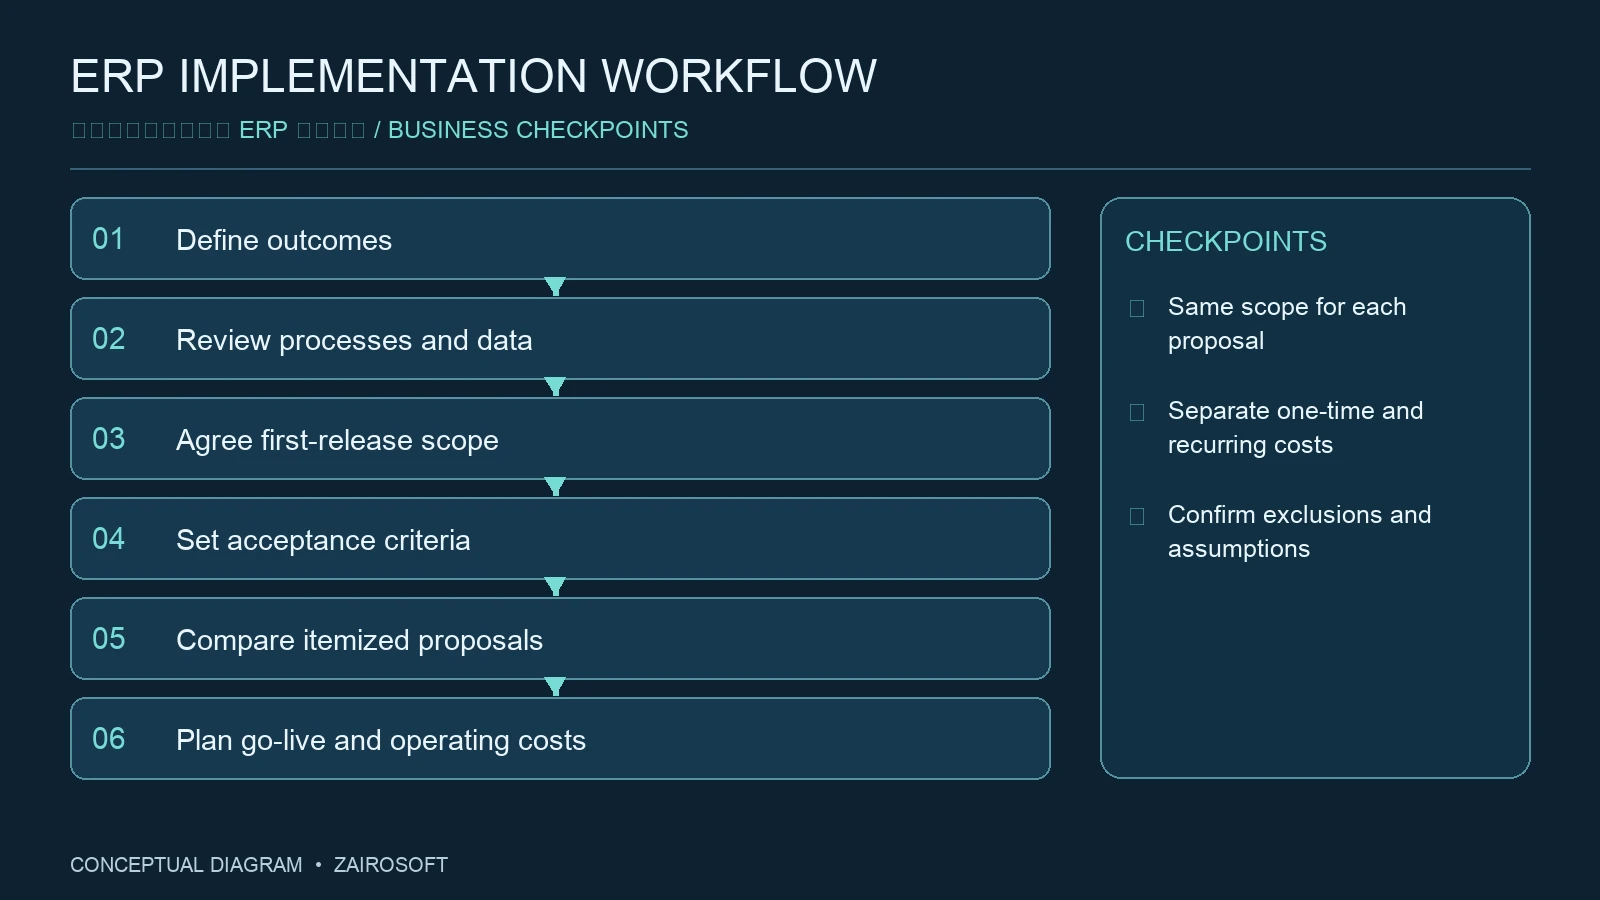Click 'Plan go-live and operating costs' step
The height and width of the screenshot is (900, 1600).
pos(560,739)
